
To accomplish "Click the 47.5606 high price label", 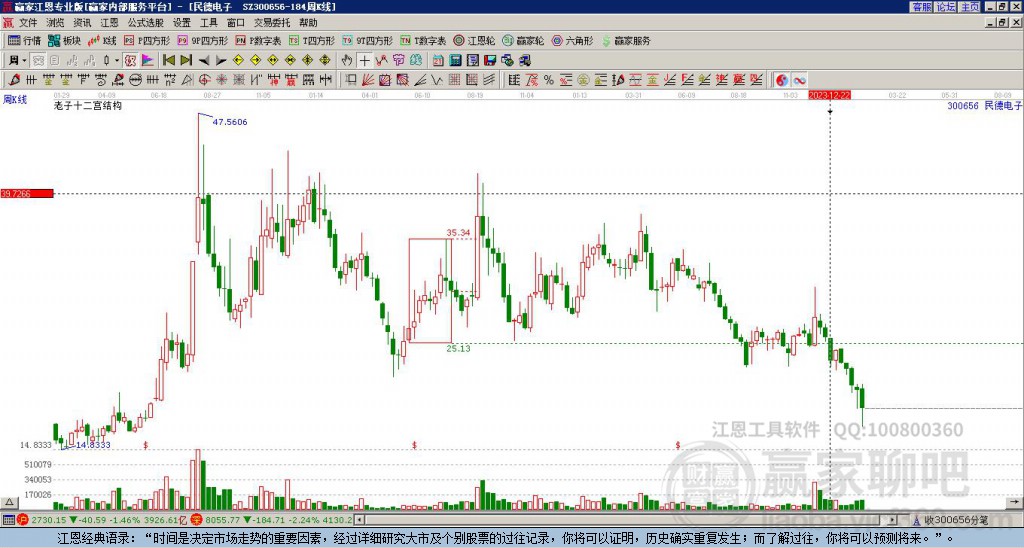I will (230, 122).
